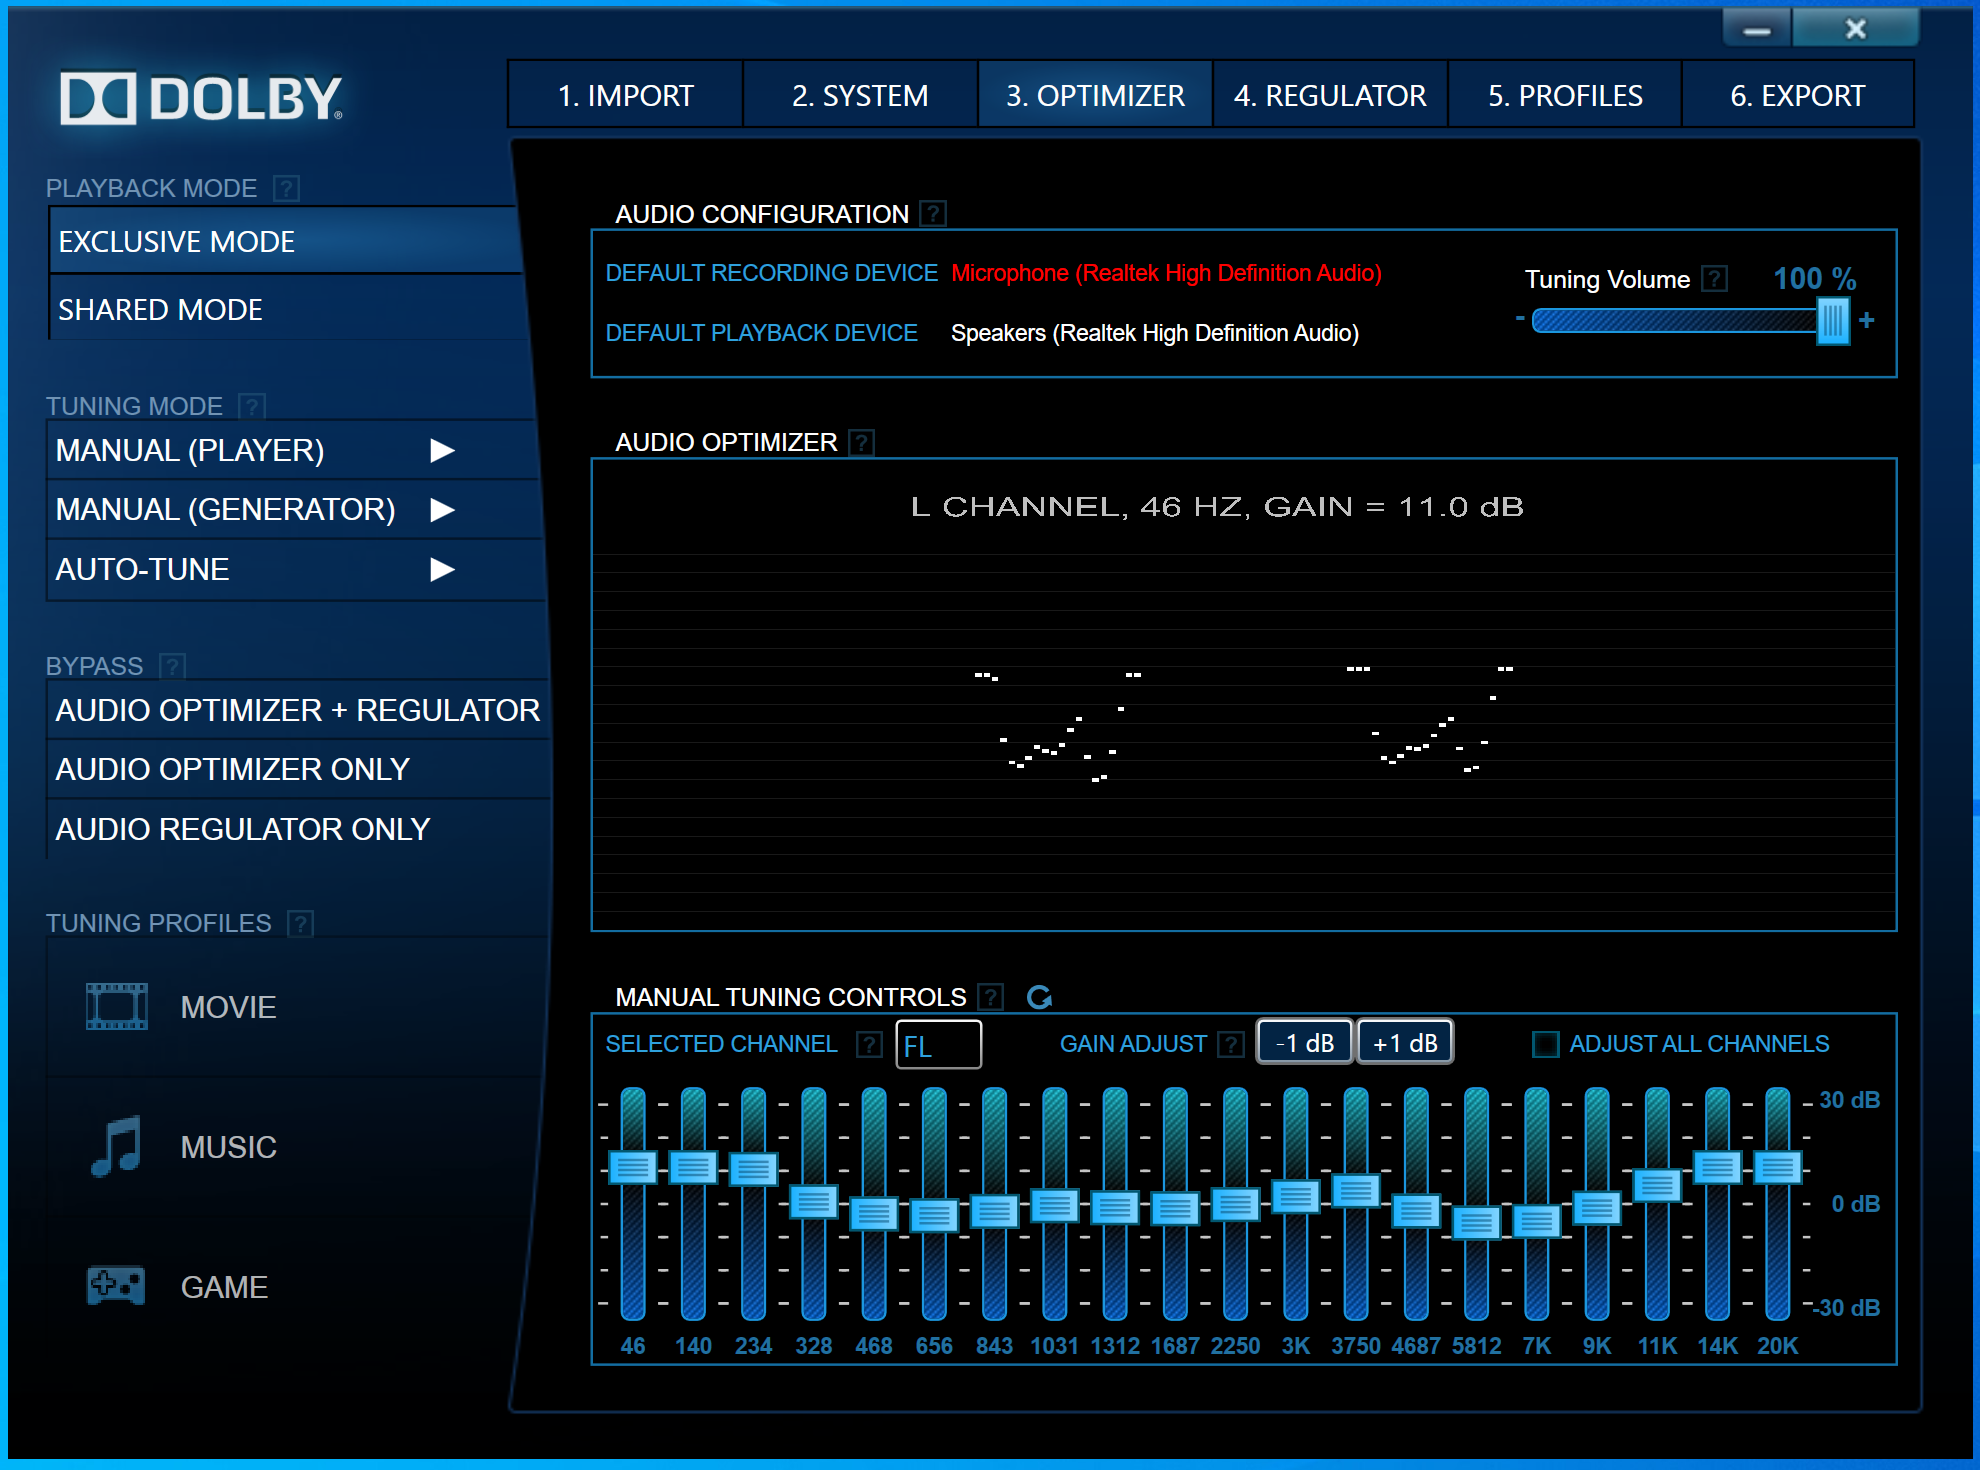Screen dimensions: 1980x1470
Task: Click the 3750 Hz band slider handle
Action: point(1356,1191)
